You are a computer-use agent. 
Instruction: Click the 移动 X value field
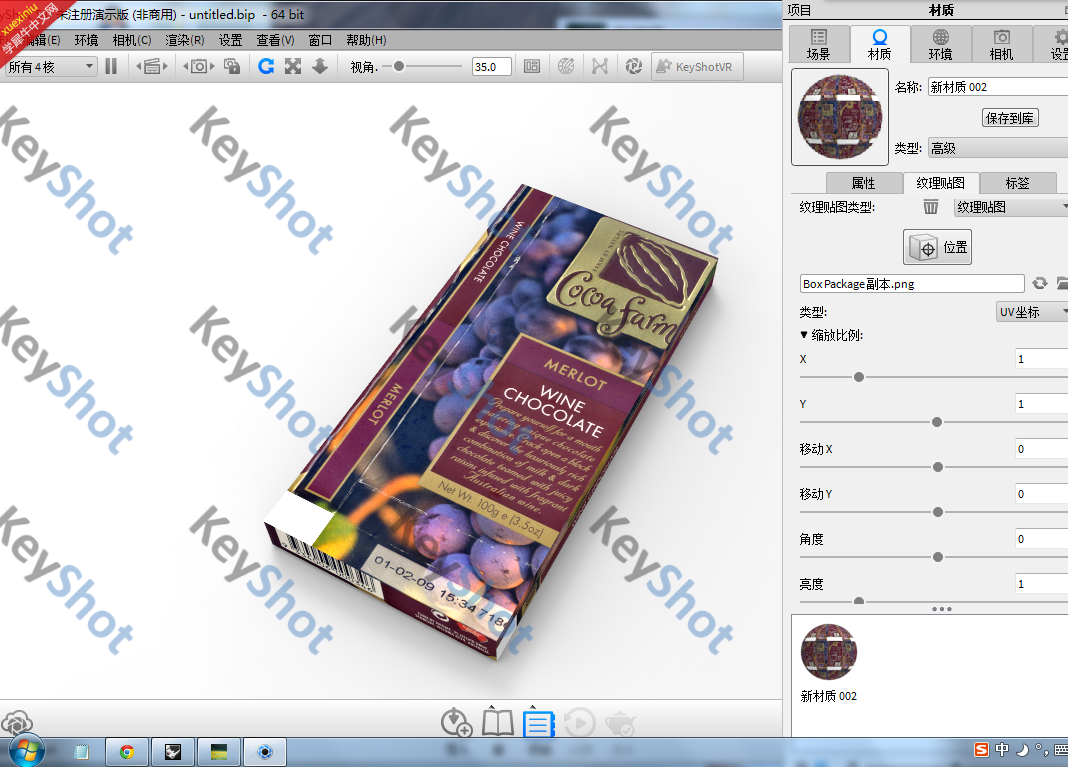(x=1041, y=449)
